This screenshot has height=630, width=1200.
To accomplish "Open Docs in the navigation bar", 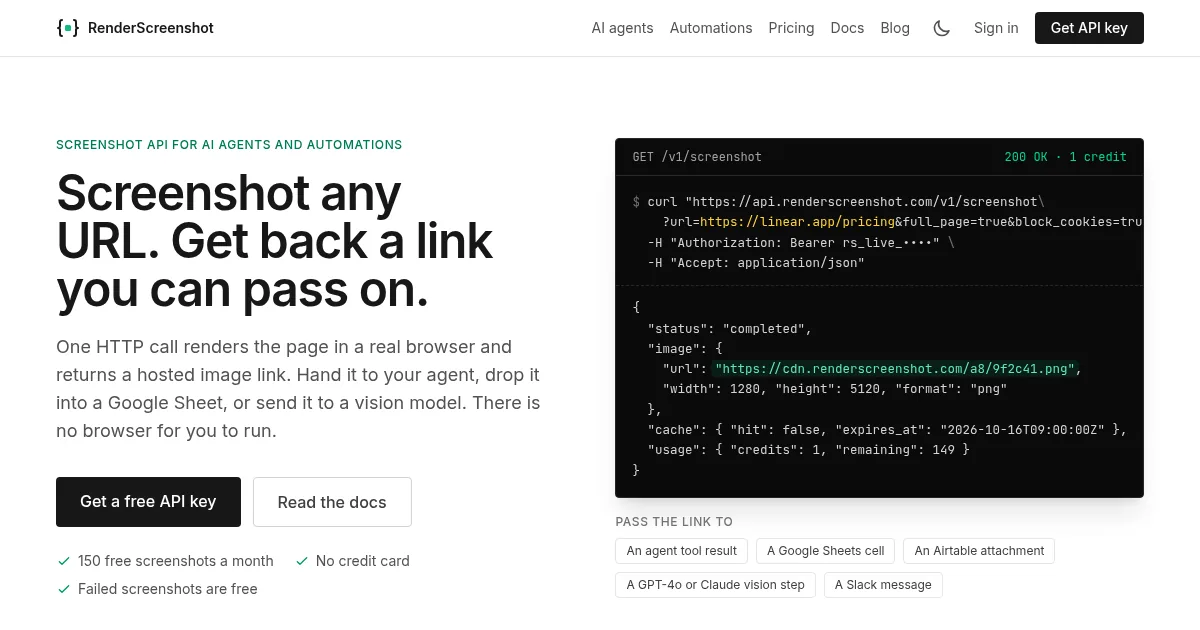I will click(847, 28).
